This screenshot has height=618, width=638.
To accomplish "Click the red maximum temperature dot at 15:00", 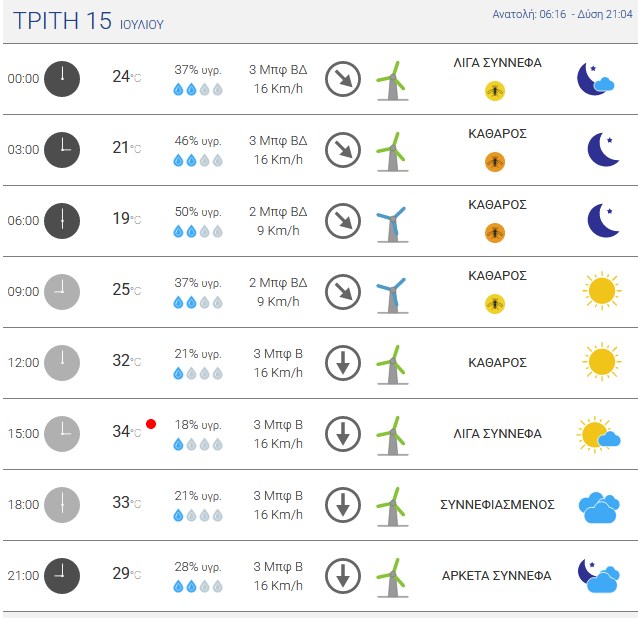I will point(151,424).
